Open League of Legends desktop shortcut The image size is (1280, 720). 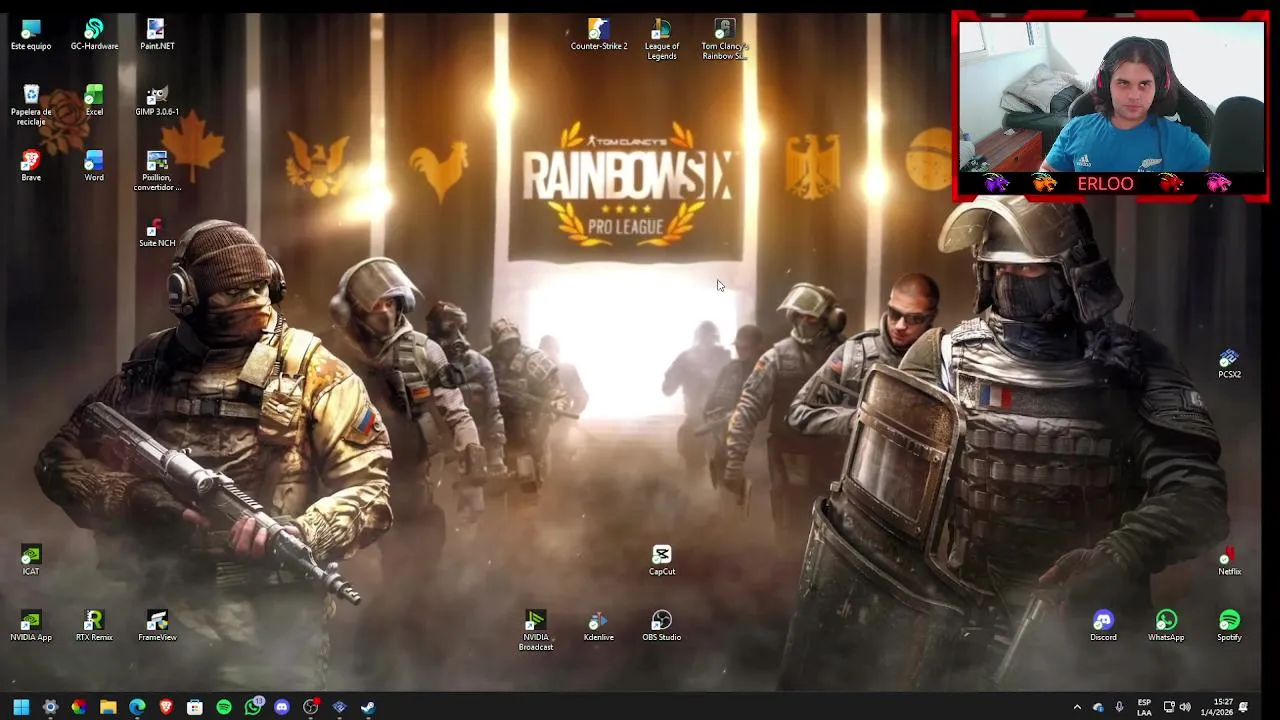(662, 39)
